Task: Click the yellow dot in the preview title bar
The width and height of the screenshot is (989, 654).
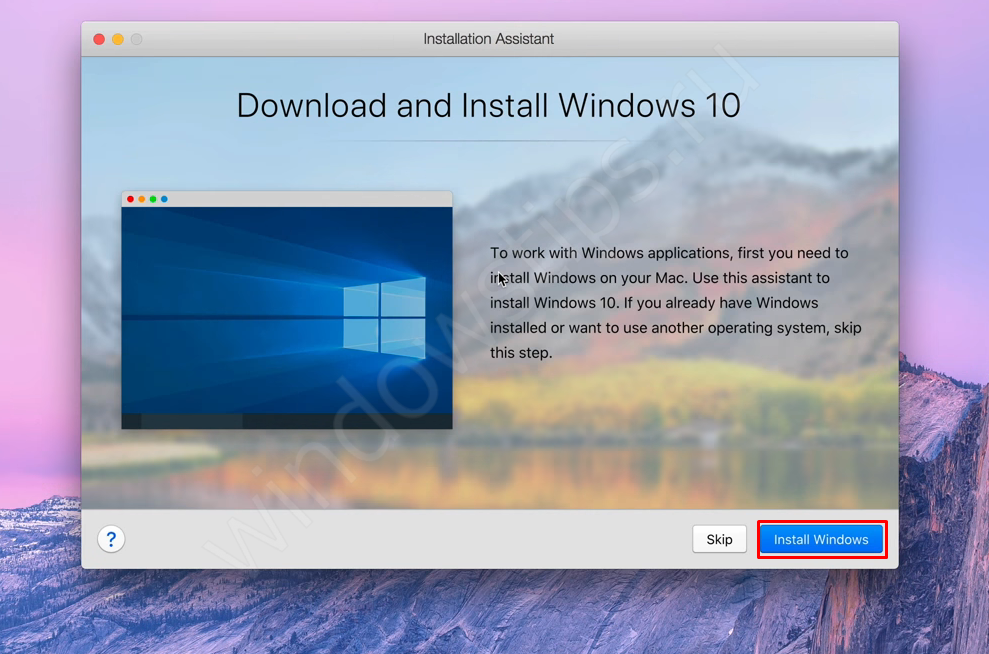Action: [142, 199]
